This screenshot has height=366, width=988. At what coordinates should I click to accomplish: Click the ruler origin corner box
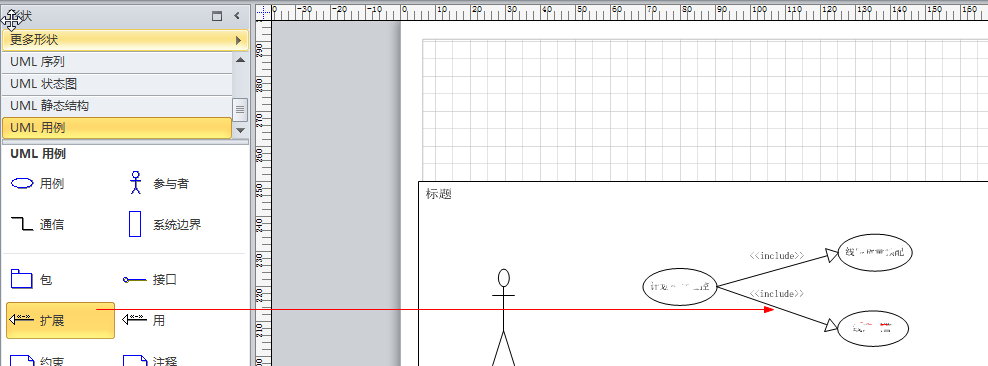(263, 12)
